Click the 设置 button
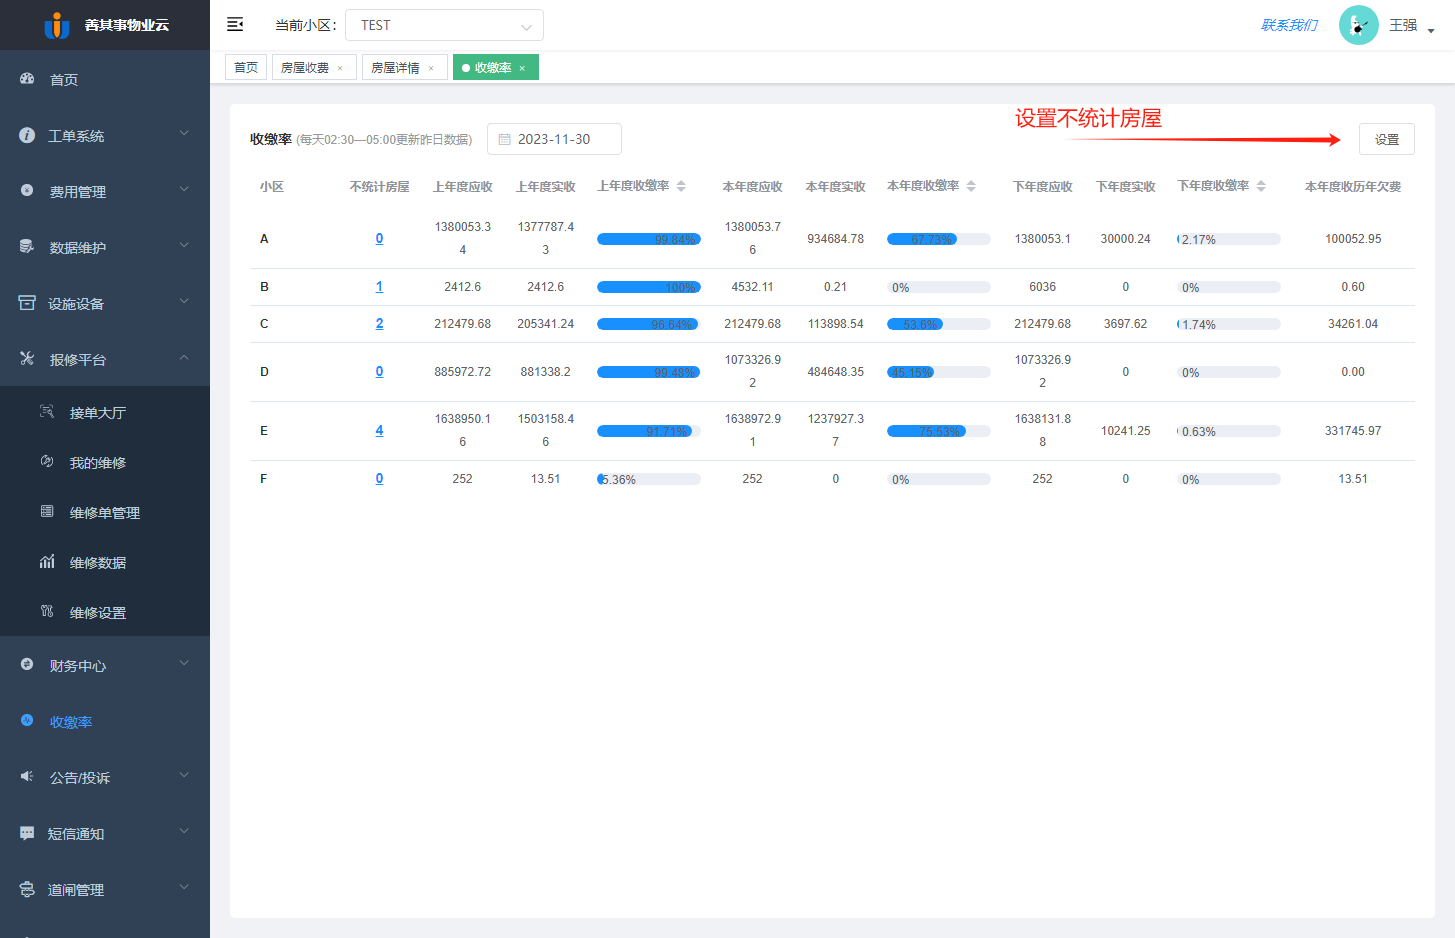The image size is (1455, 938). point(1386,140)
